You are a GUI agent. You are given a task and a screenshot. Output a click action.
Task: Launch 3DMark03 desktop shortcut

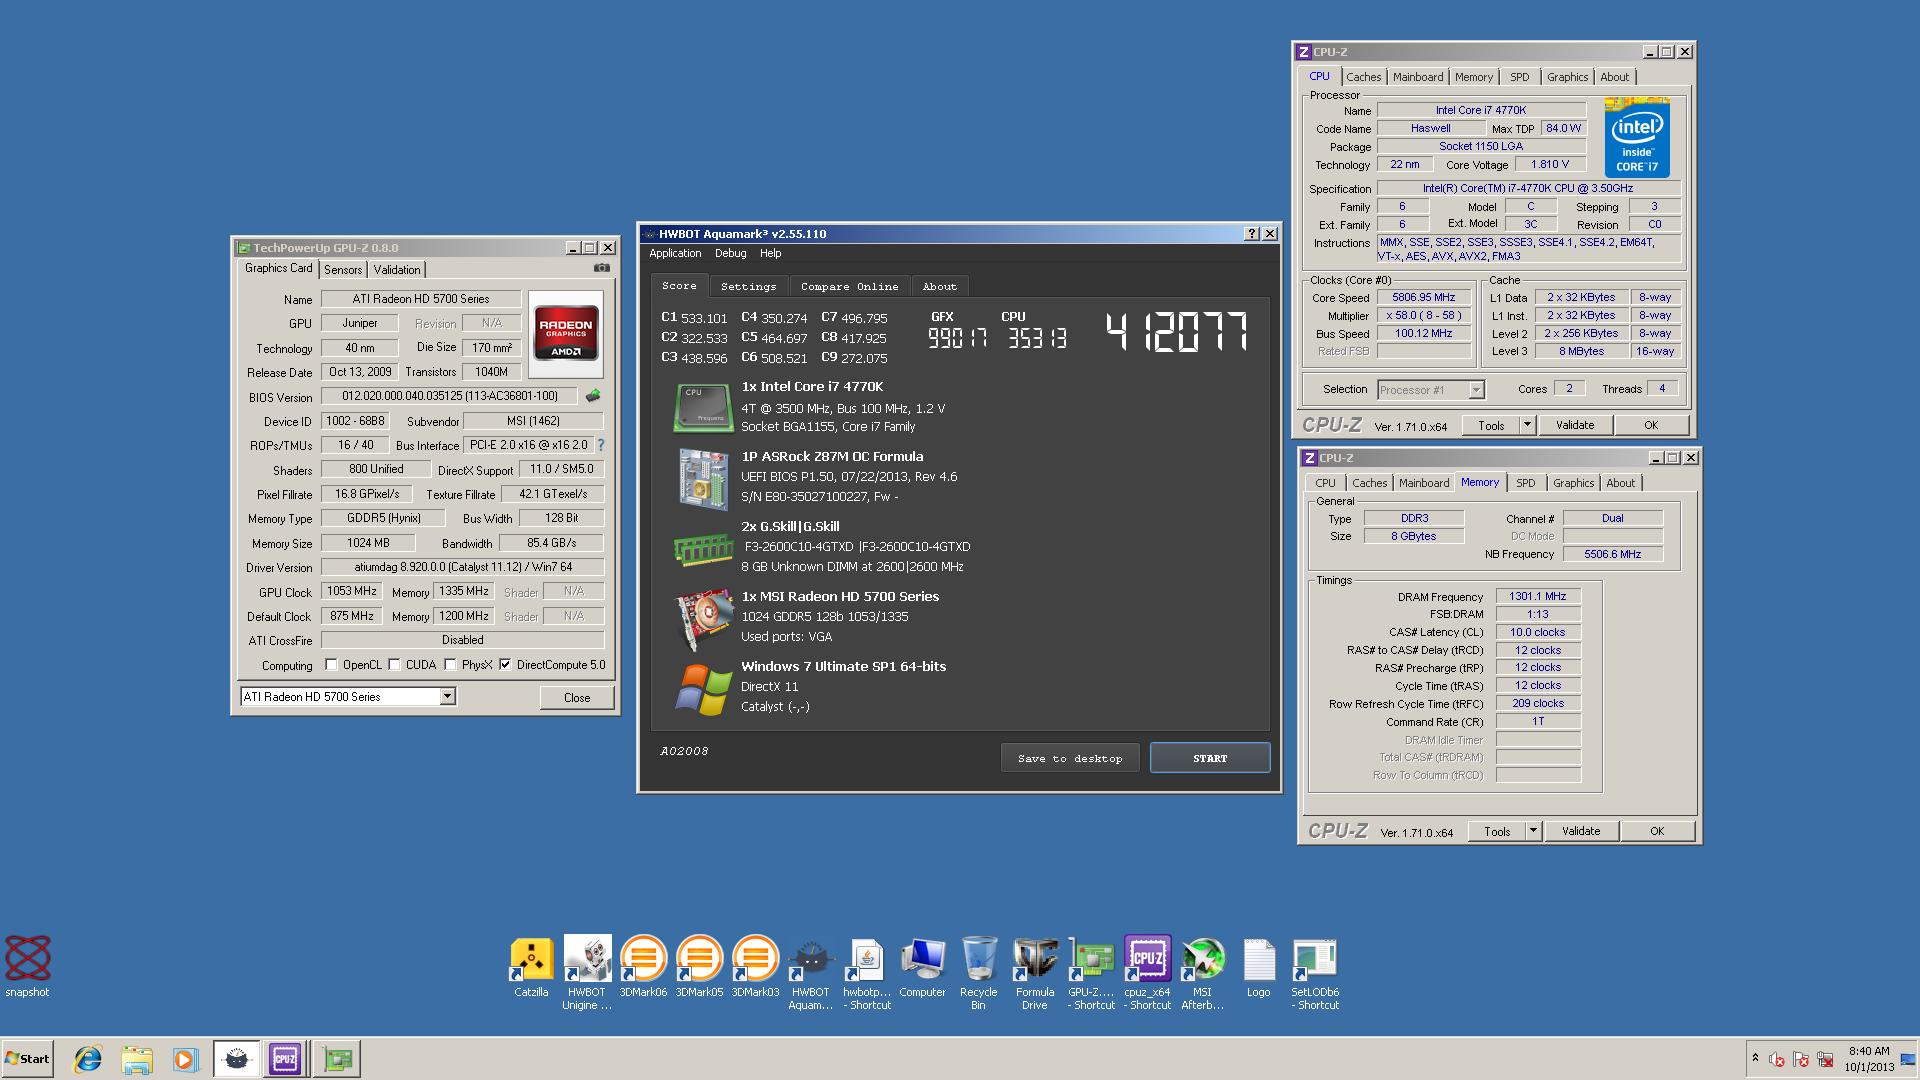(x=755, y=967)
